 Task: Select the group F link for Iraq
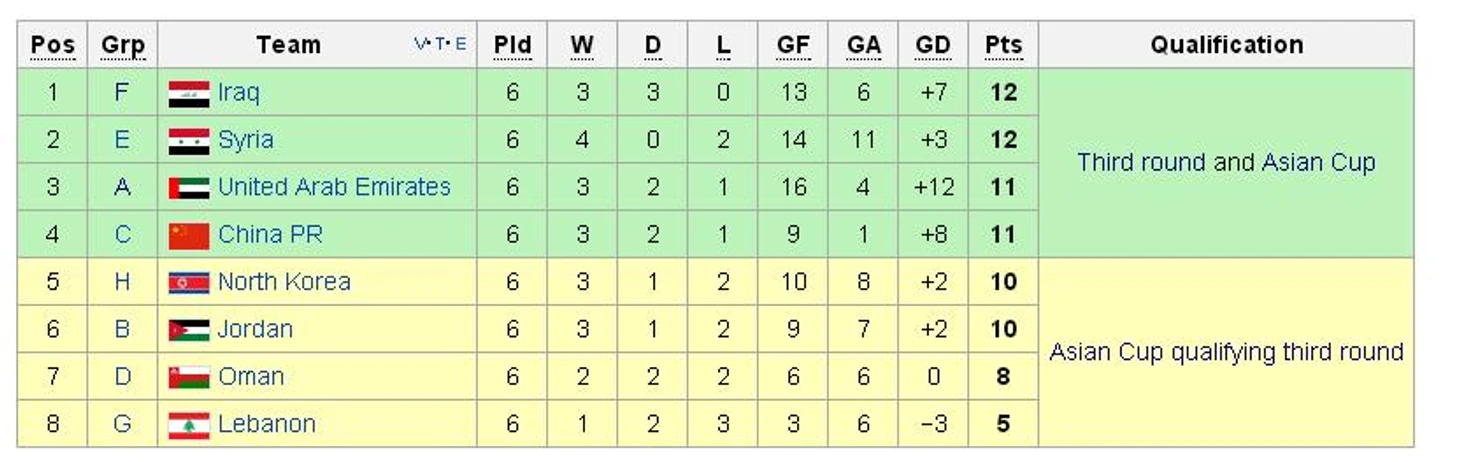122,93
